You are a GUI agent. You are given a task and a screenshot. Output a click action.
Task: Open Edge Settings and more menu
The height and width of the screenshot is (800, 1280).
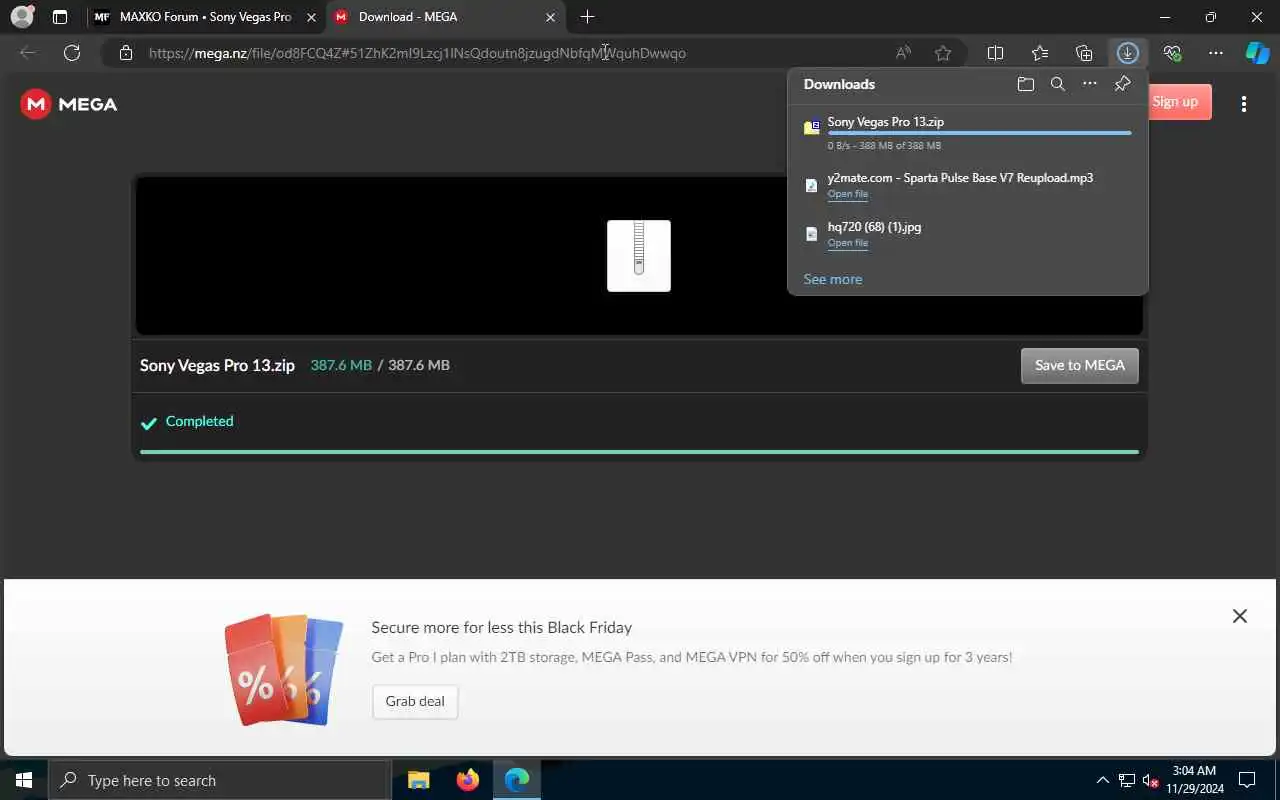(x=1216, y=53)
